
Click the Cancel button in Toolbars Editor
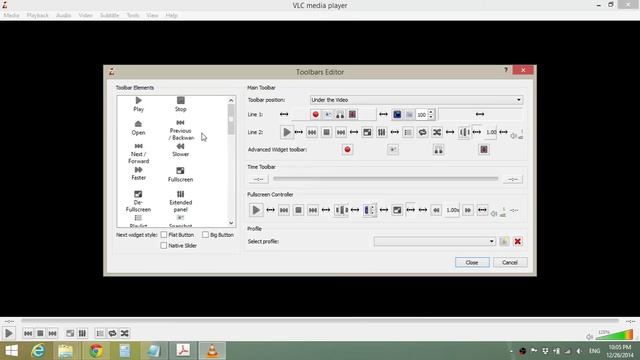click(x=510, y=262)
